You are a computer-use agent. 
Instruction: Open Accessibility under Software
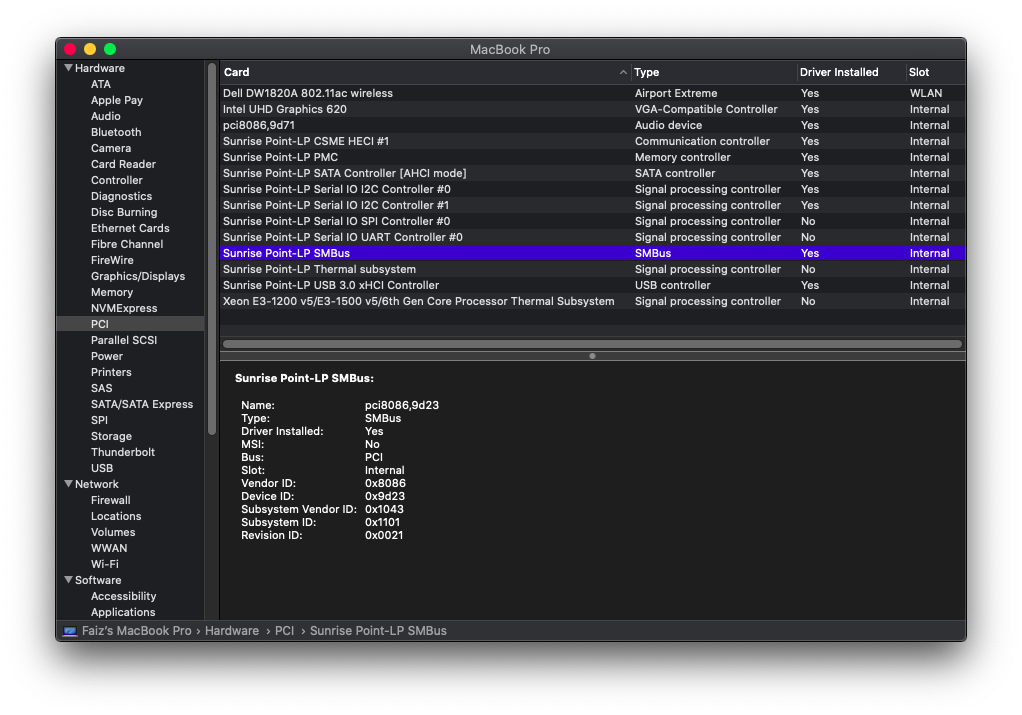(x=123, y=596)
